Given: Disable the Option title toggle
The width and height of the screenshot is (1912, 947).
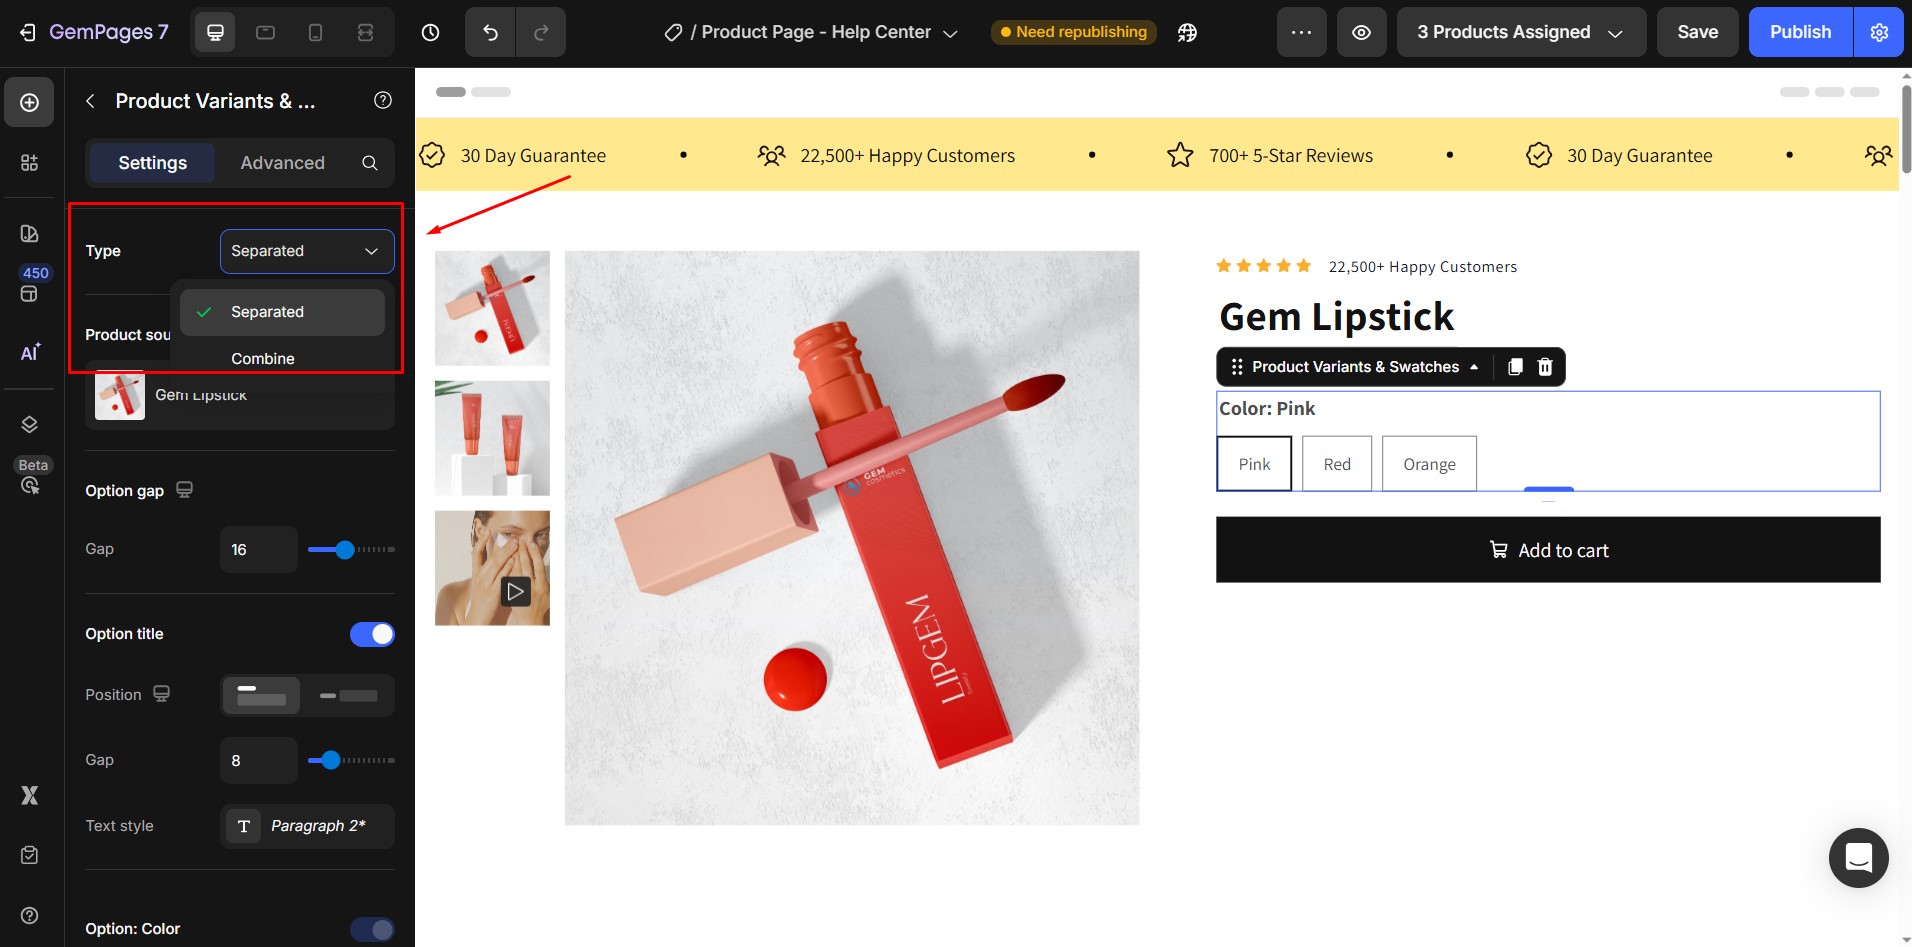Looking at the screenshot, I should click(371, 634).
